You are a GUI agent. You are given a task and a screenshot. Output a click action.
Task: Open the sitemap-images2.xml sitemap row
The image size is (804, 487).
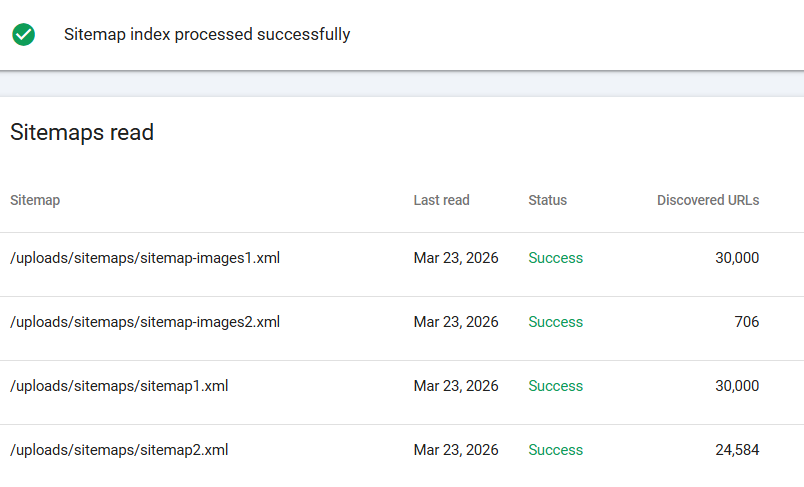[x=145, y=322]
